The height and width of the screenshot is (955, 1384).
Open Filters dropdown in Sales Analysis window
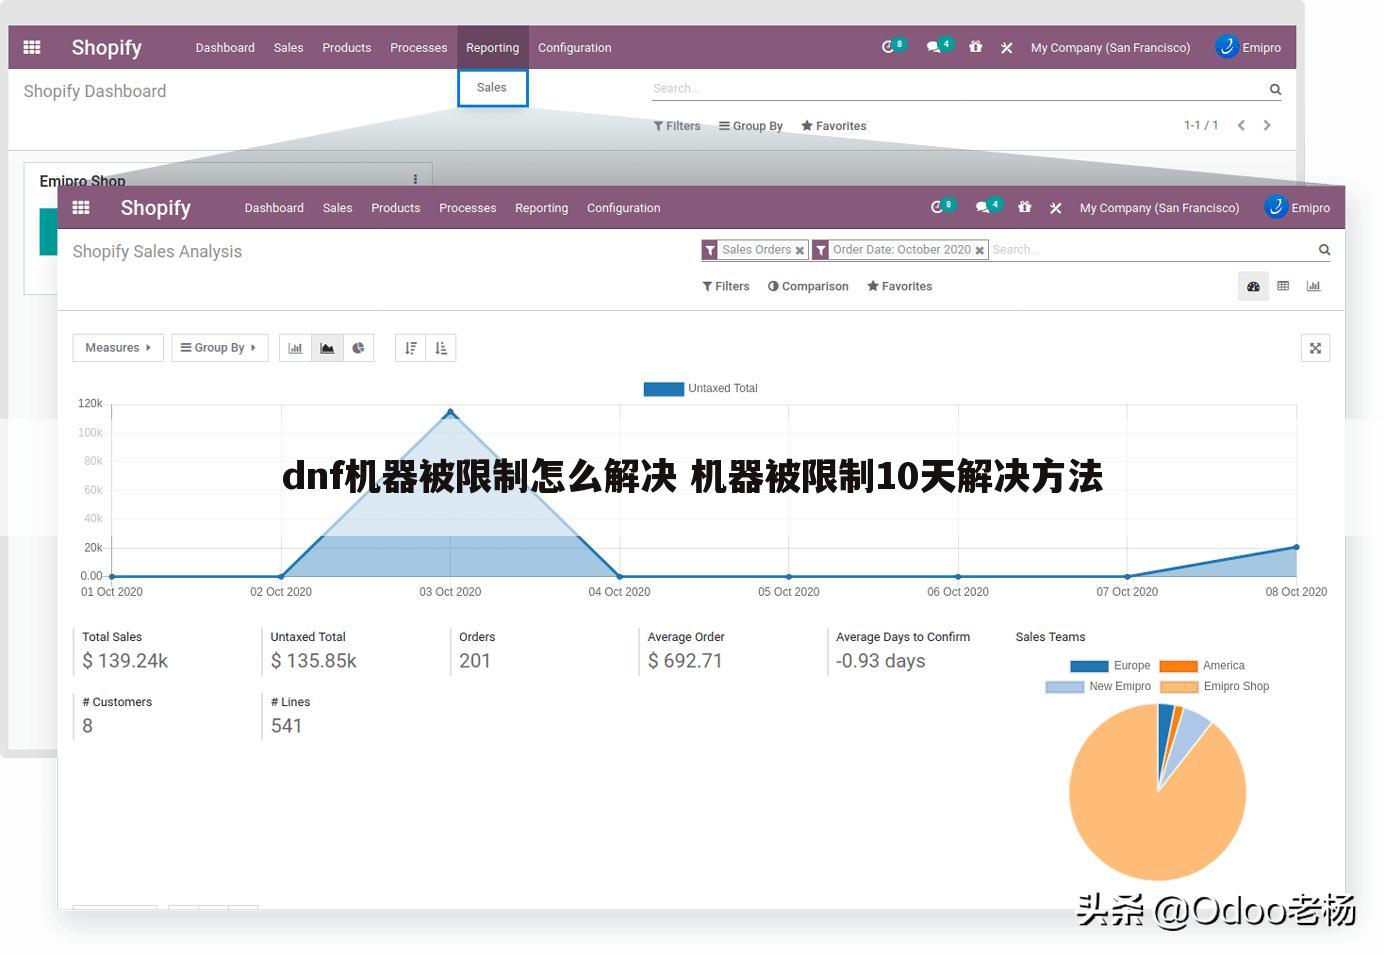[726, 286]
